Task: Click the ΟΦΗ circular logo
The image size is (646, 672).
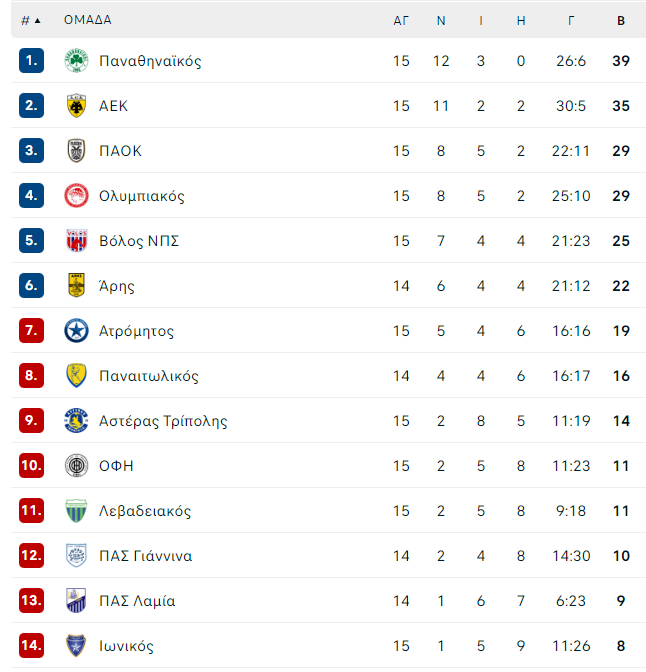Action: point(76,465)
